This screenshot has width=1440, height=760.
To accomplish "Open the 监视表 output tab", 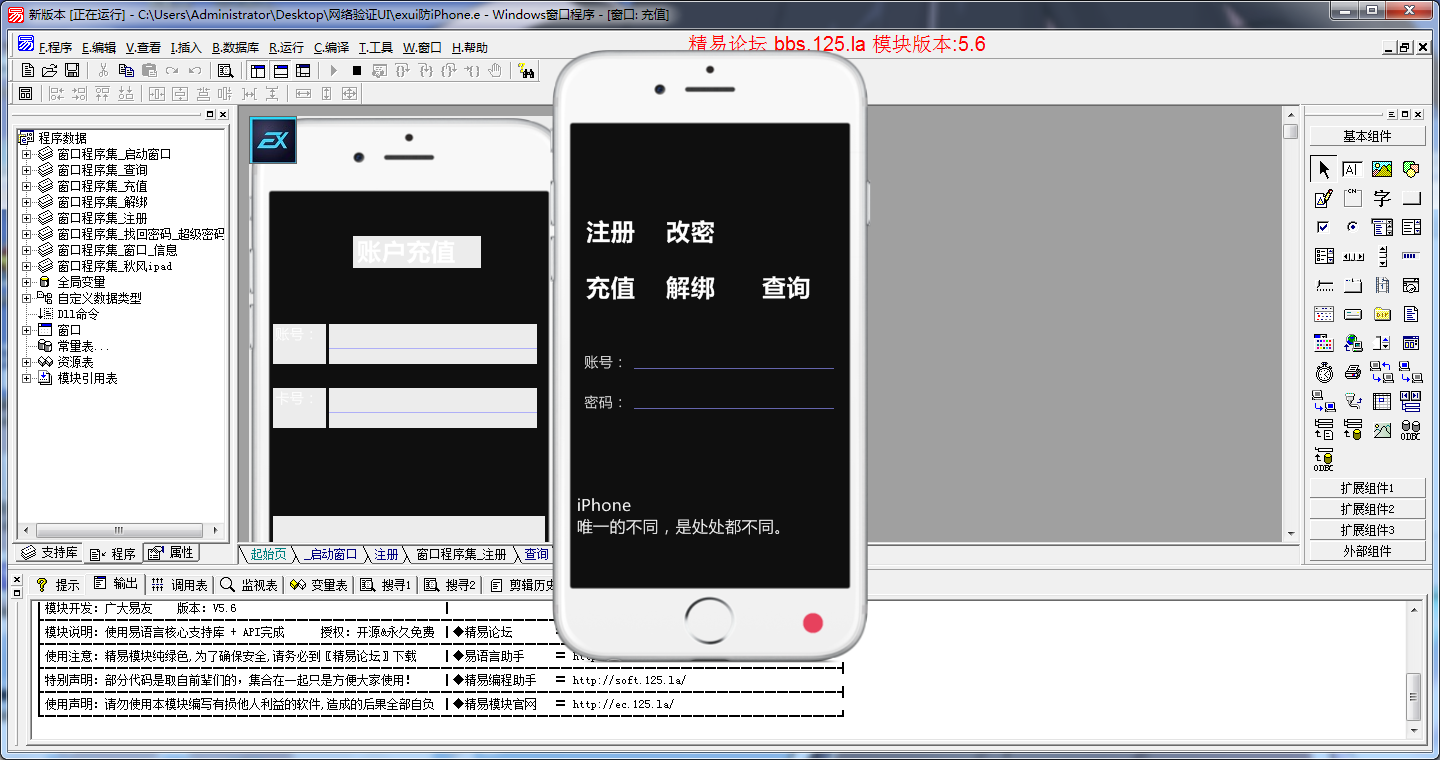I will click(248, 584).
